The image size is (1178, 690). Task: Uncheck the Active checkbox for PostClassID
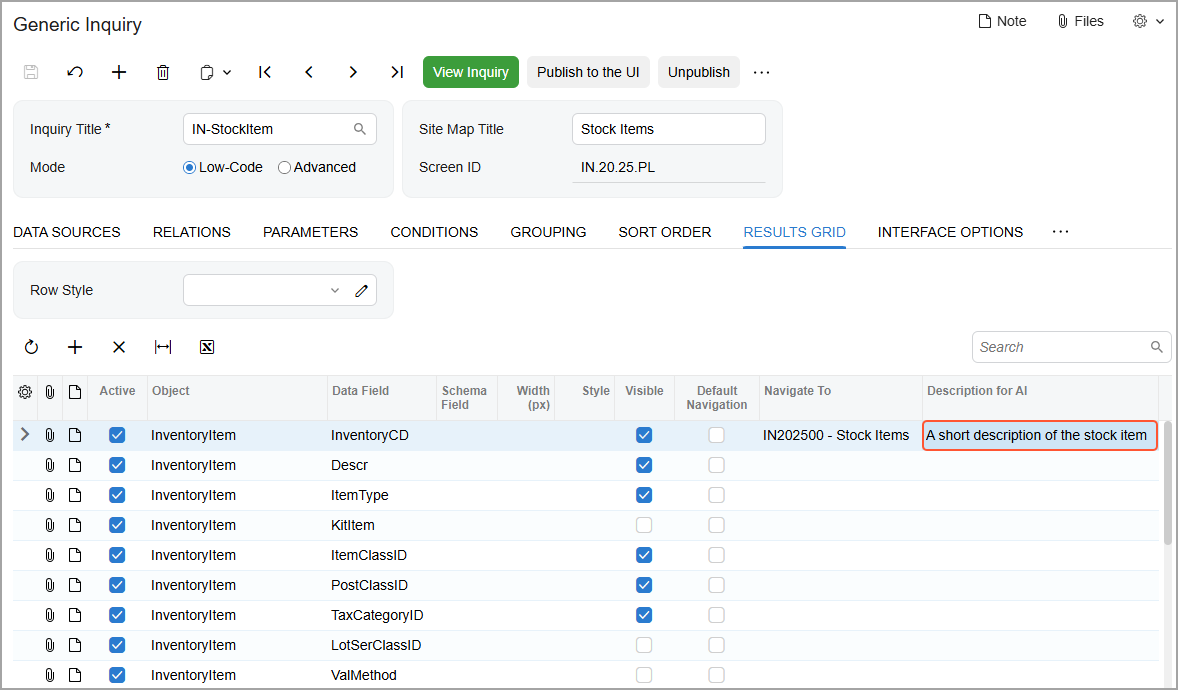point(117,586)
